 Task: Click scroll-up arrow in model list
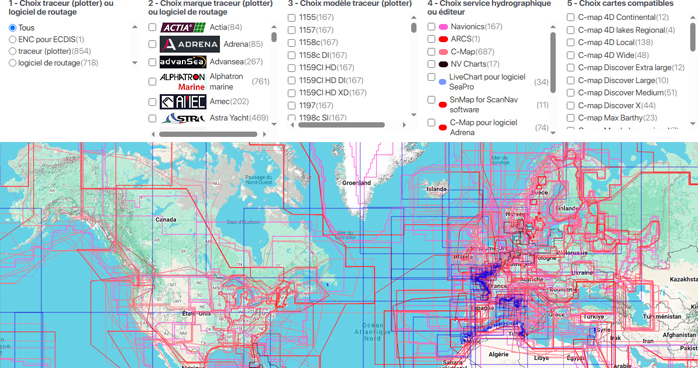pos(414,18)
